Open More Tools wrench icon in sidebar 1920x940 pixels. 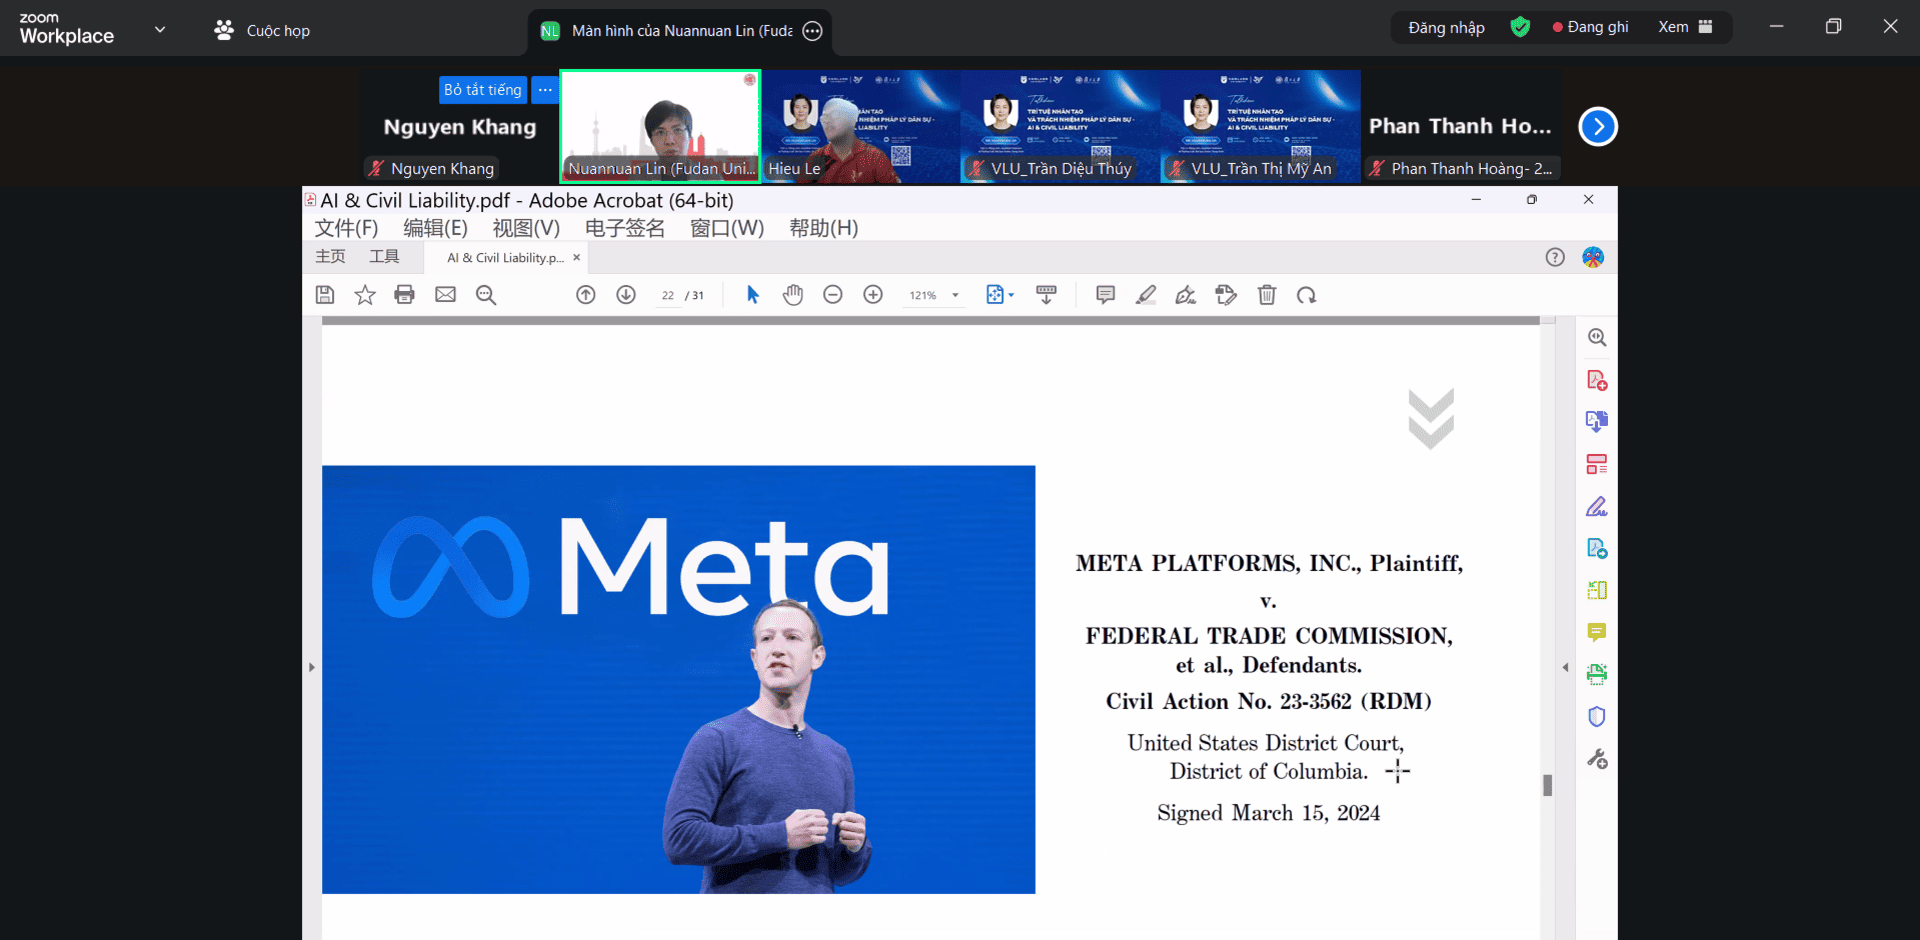tap(1597, 760)
